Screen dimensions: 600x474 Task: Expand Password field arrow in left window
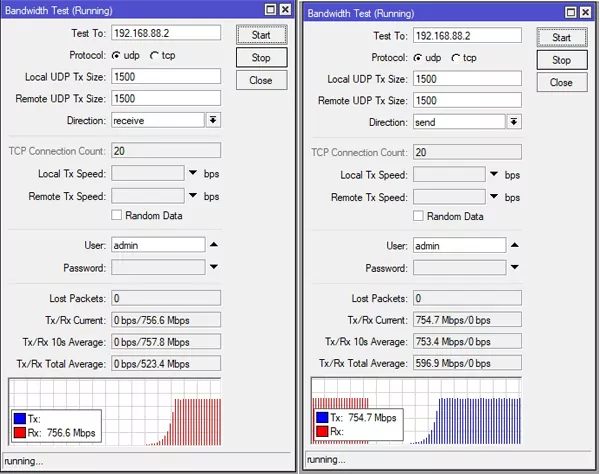pyautogui.click(x=214, y=267)
